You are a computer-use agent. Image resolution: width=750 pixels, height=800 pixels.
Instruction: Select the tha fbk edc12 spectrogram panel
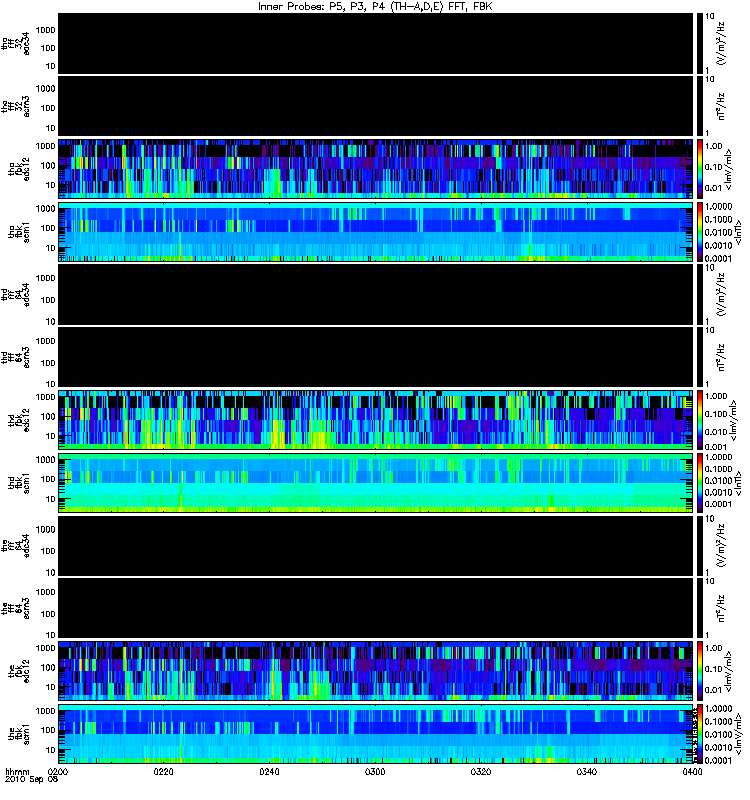click(375, 169)
